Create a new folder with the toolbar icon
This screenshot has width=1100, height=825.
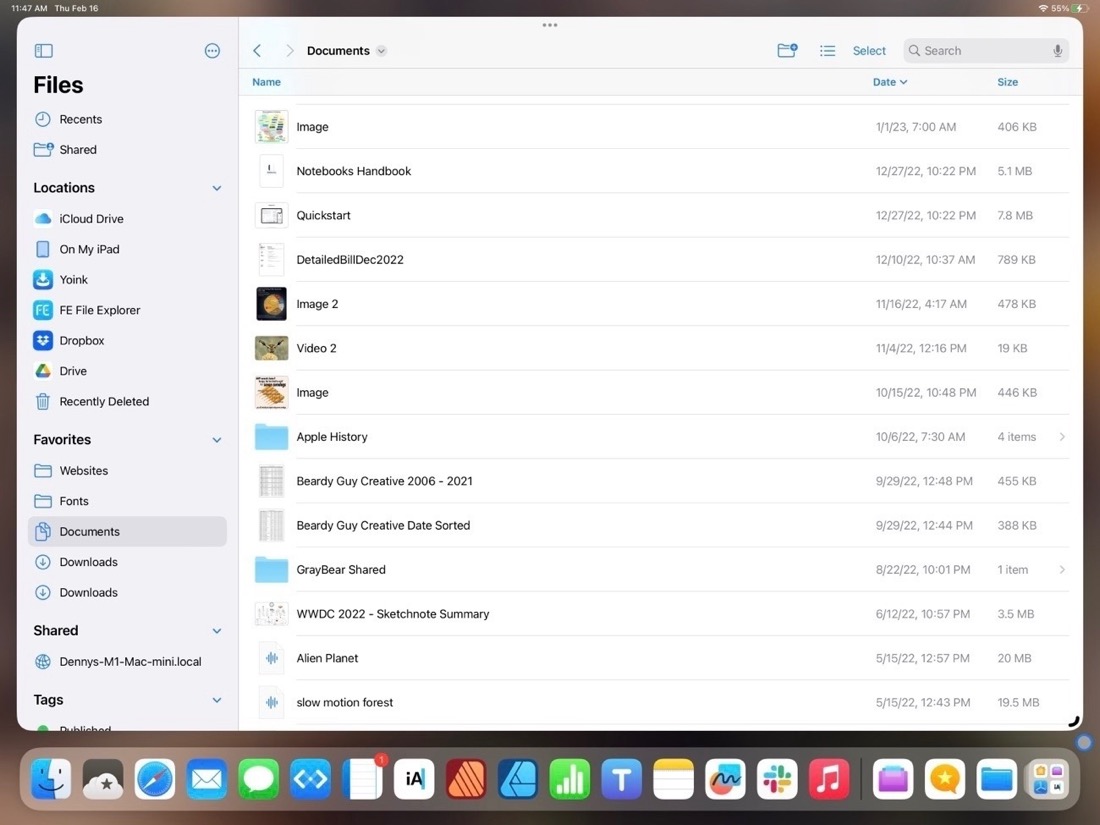(x=787, y=49)
